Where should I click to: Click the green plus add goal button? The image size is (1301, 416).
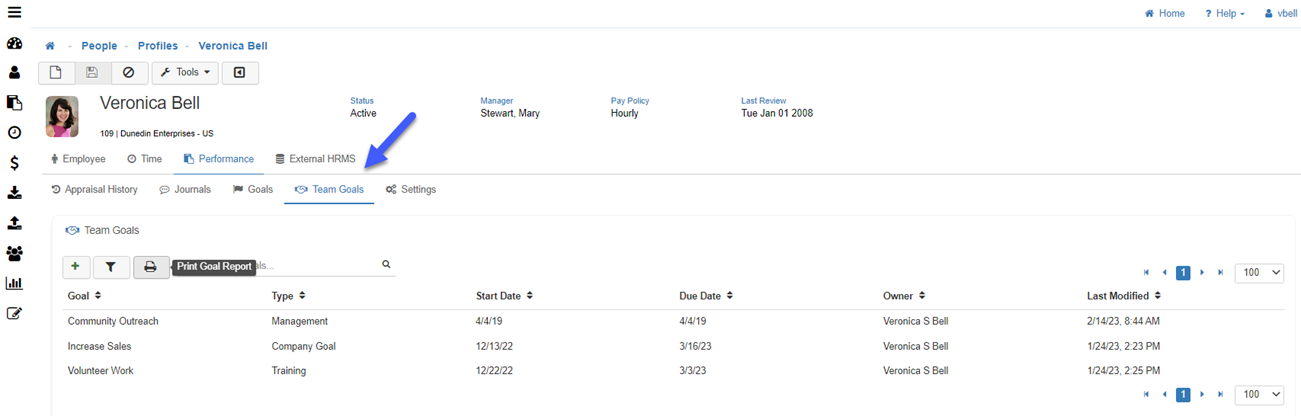coord(76,267)
